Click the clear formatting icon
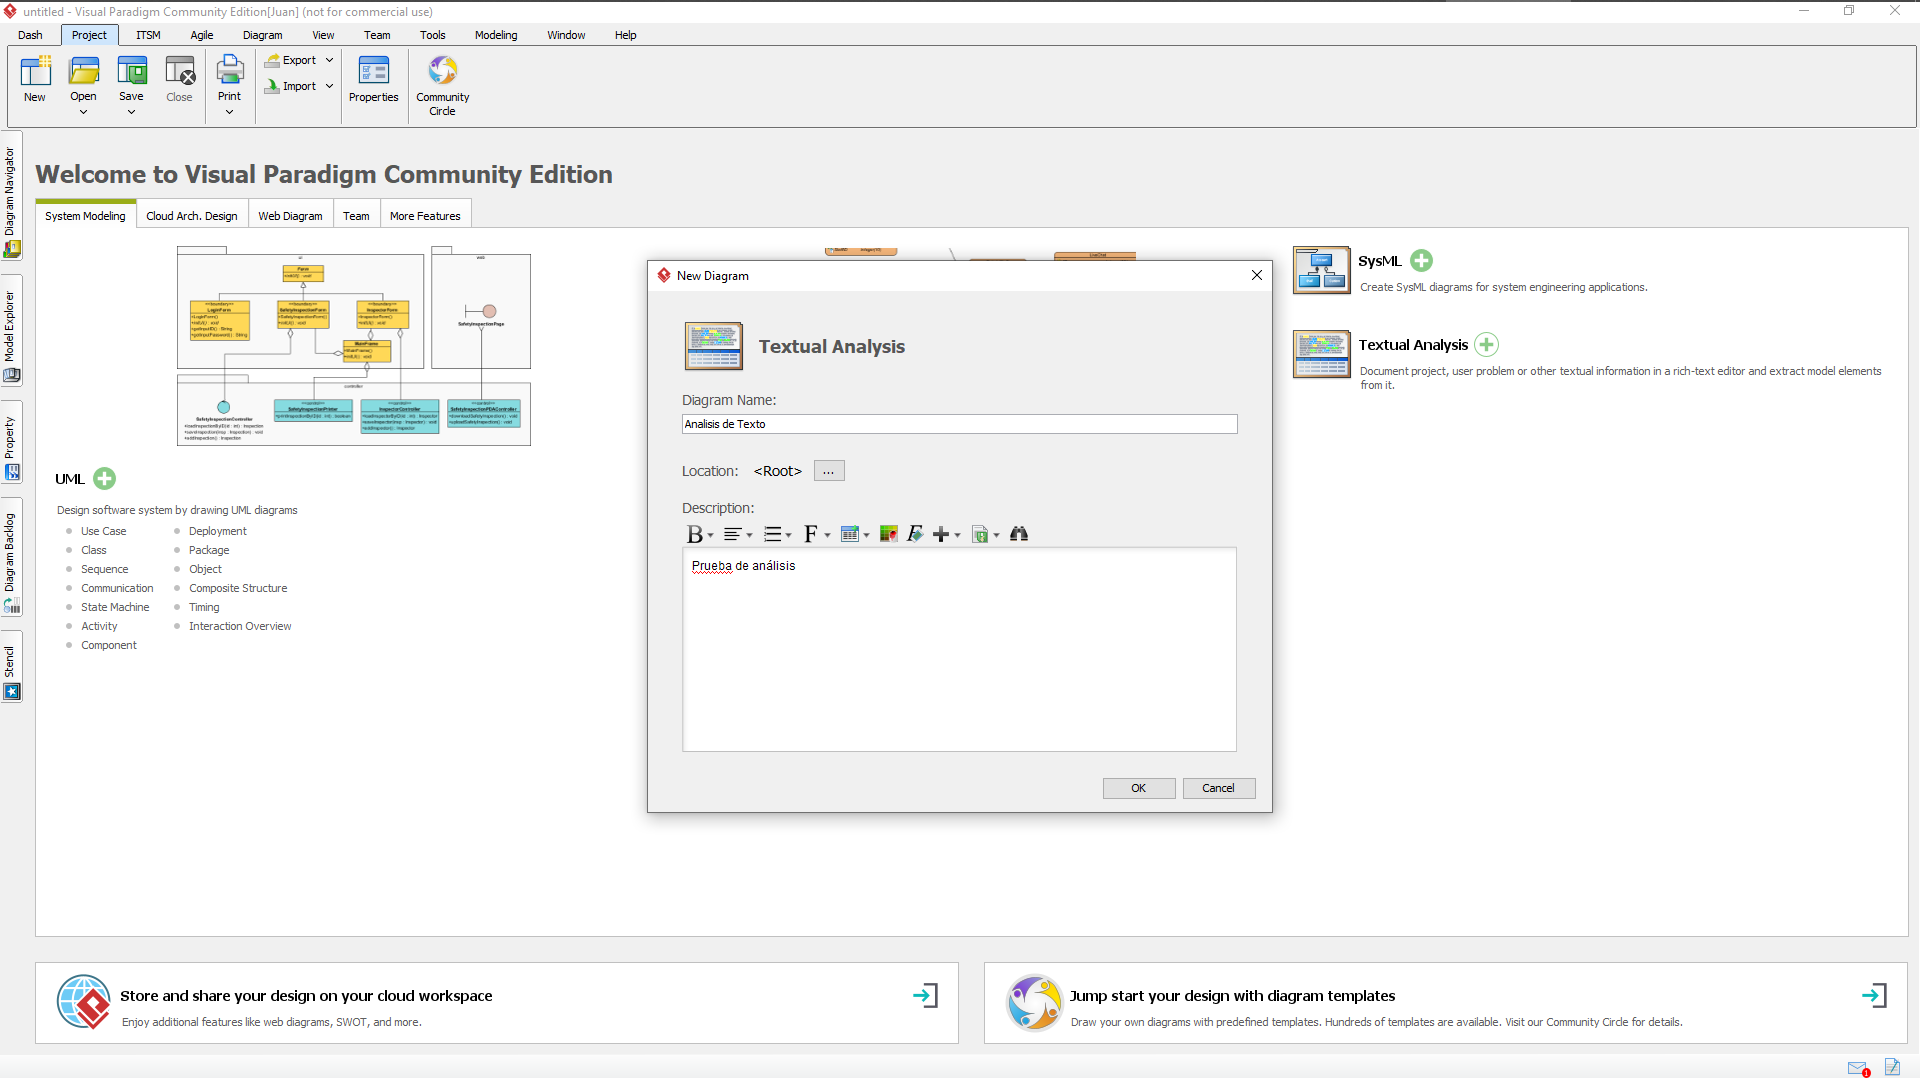This screenshot has height=1080, width=1920. coord(914,534)
